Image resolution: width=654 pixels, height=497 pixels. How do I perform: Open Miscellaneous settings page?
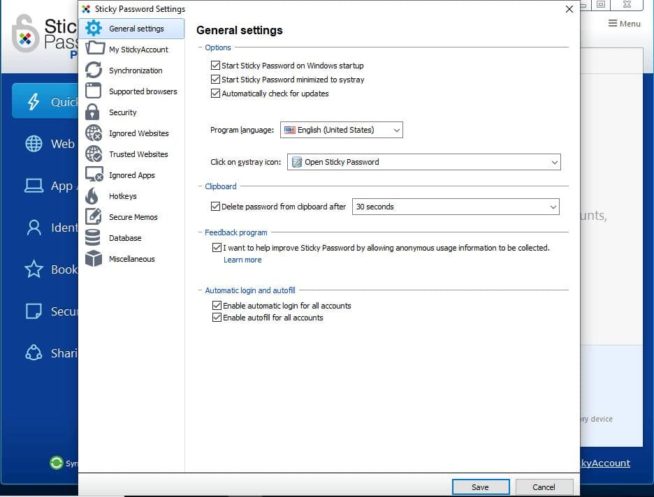click(x=132, y=259)
